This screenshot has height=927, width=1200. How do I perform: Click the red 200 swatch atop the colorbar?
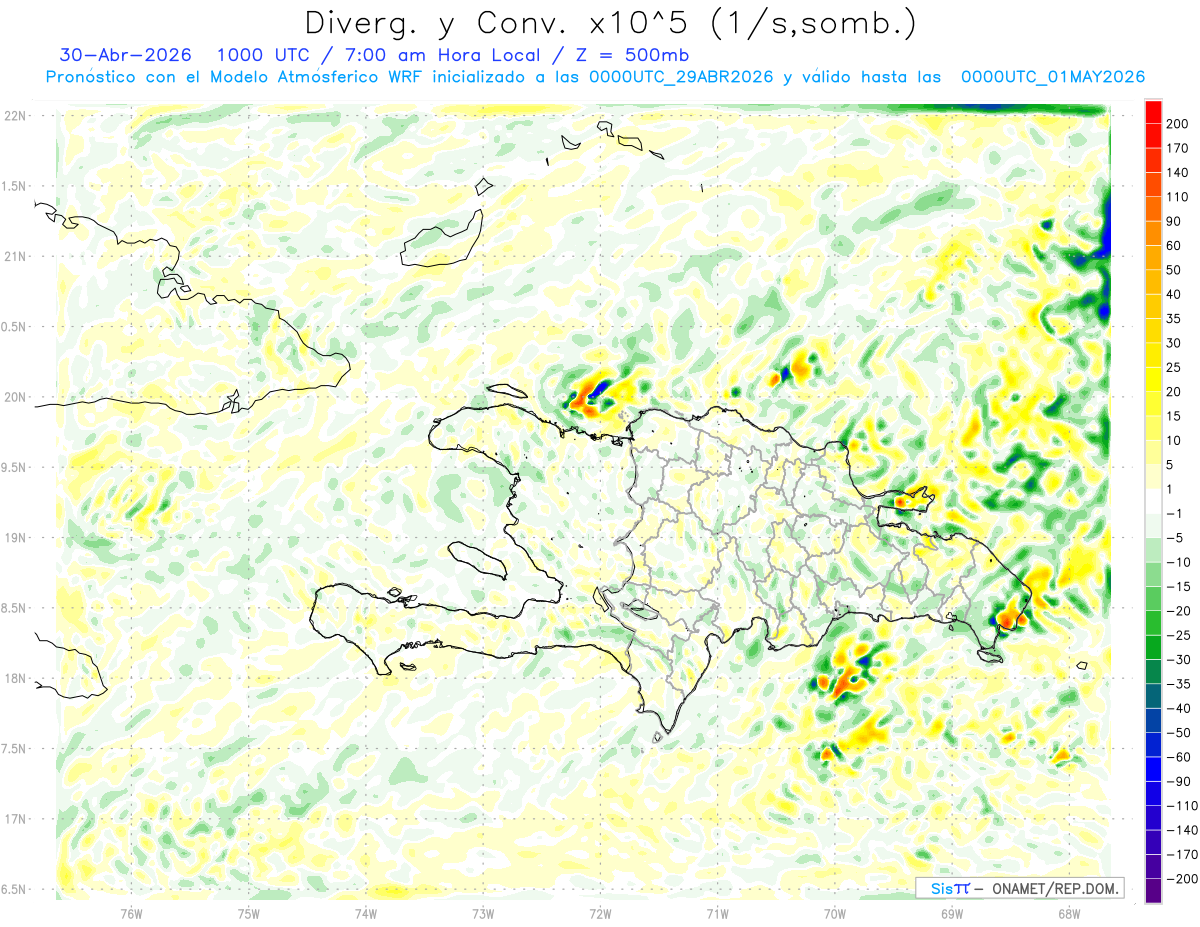coord(1152,112)
